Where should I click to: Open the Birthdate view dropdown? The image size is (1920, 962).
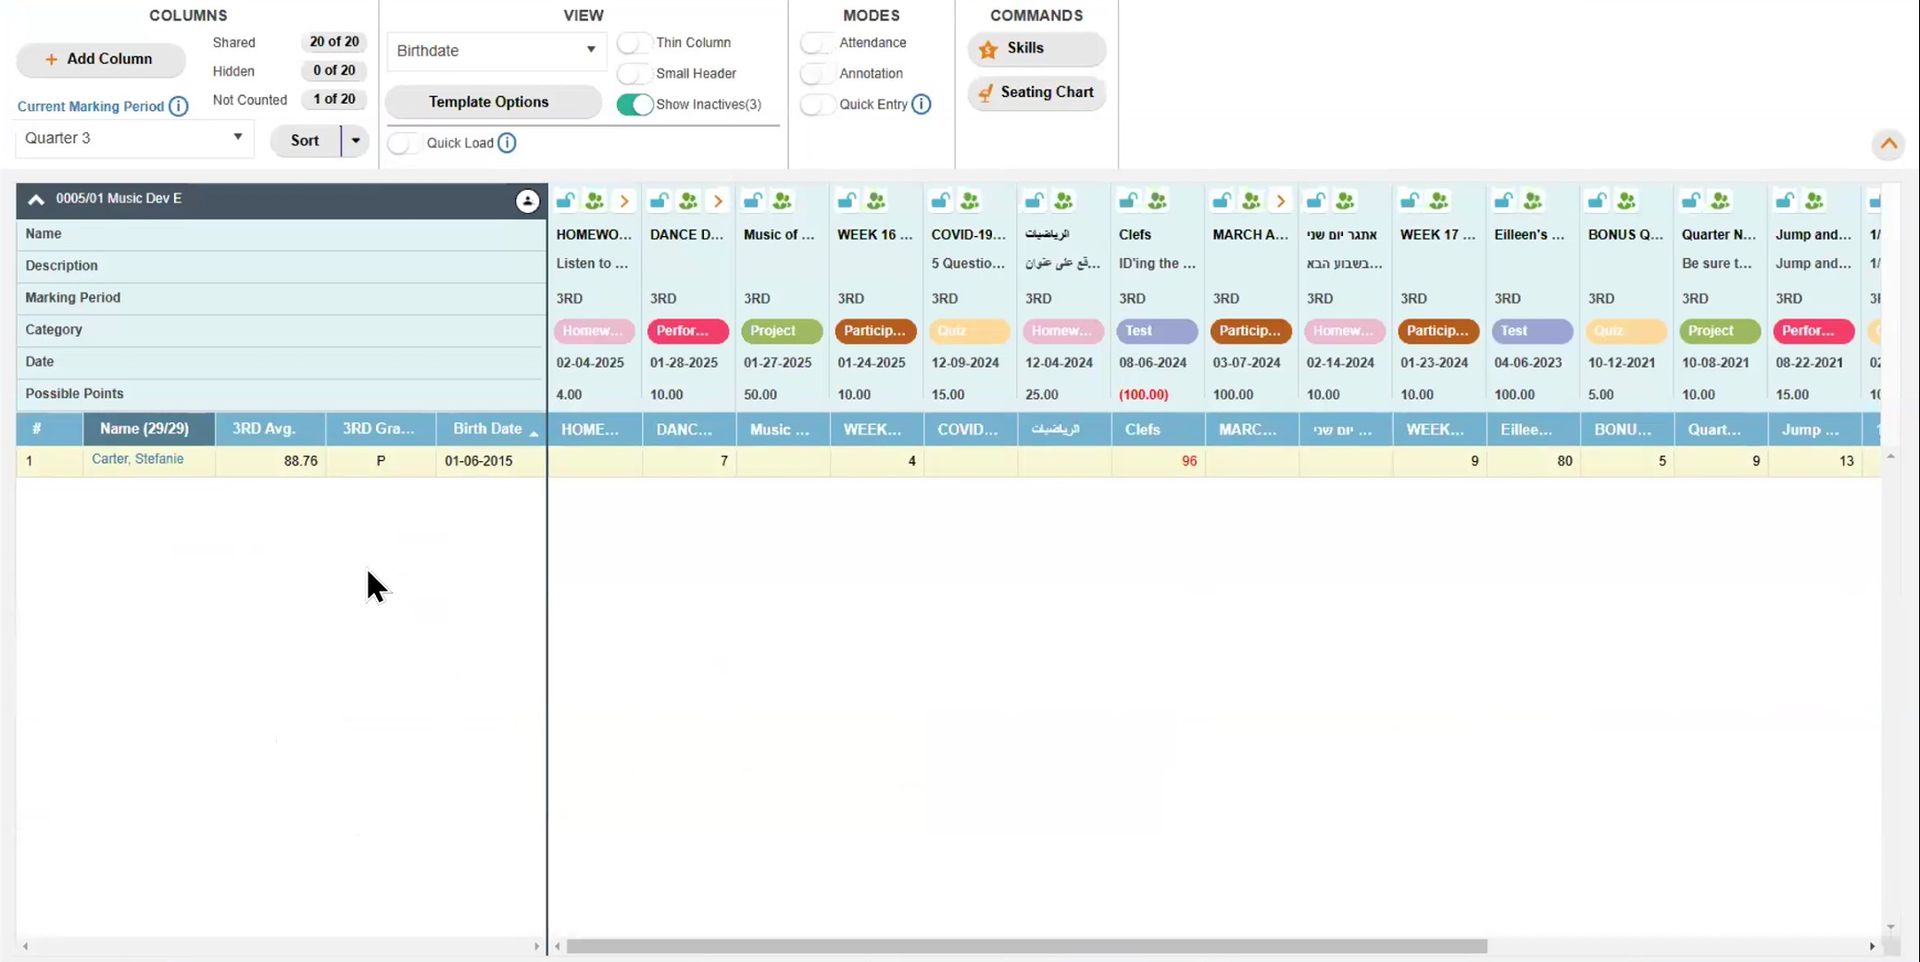[591, 50]
